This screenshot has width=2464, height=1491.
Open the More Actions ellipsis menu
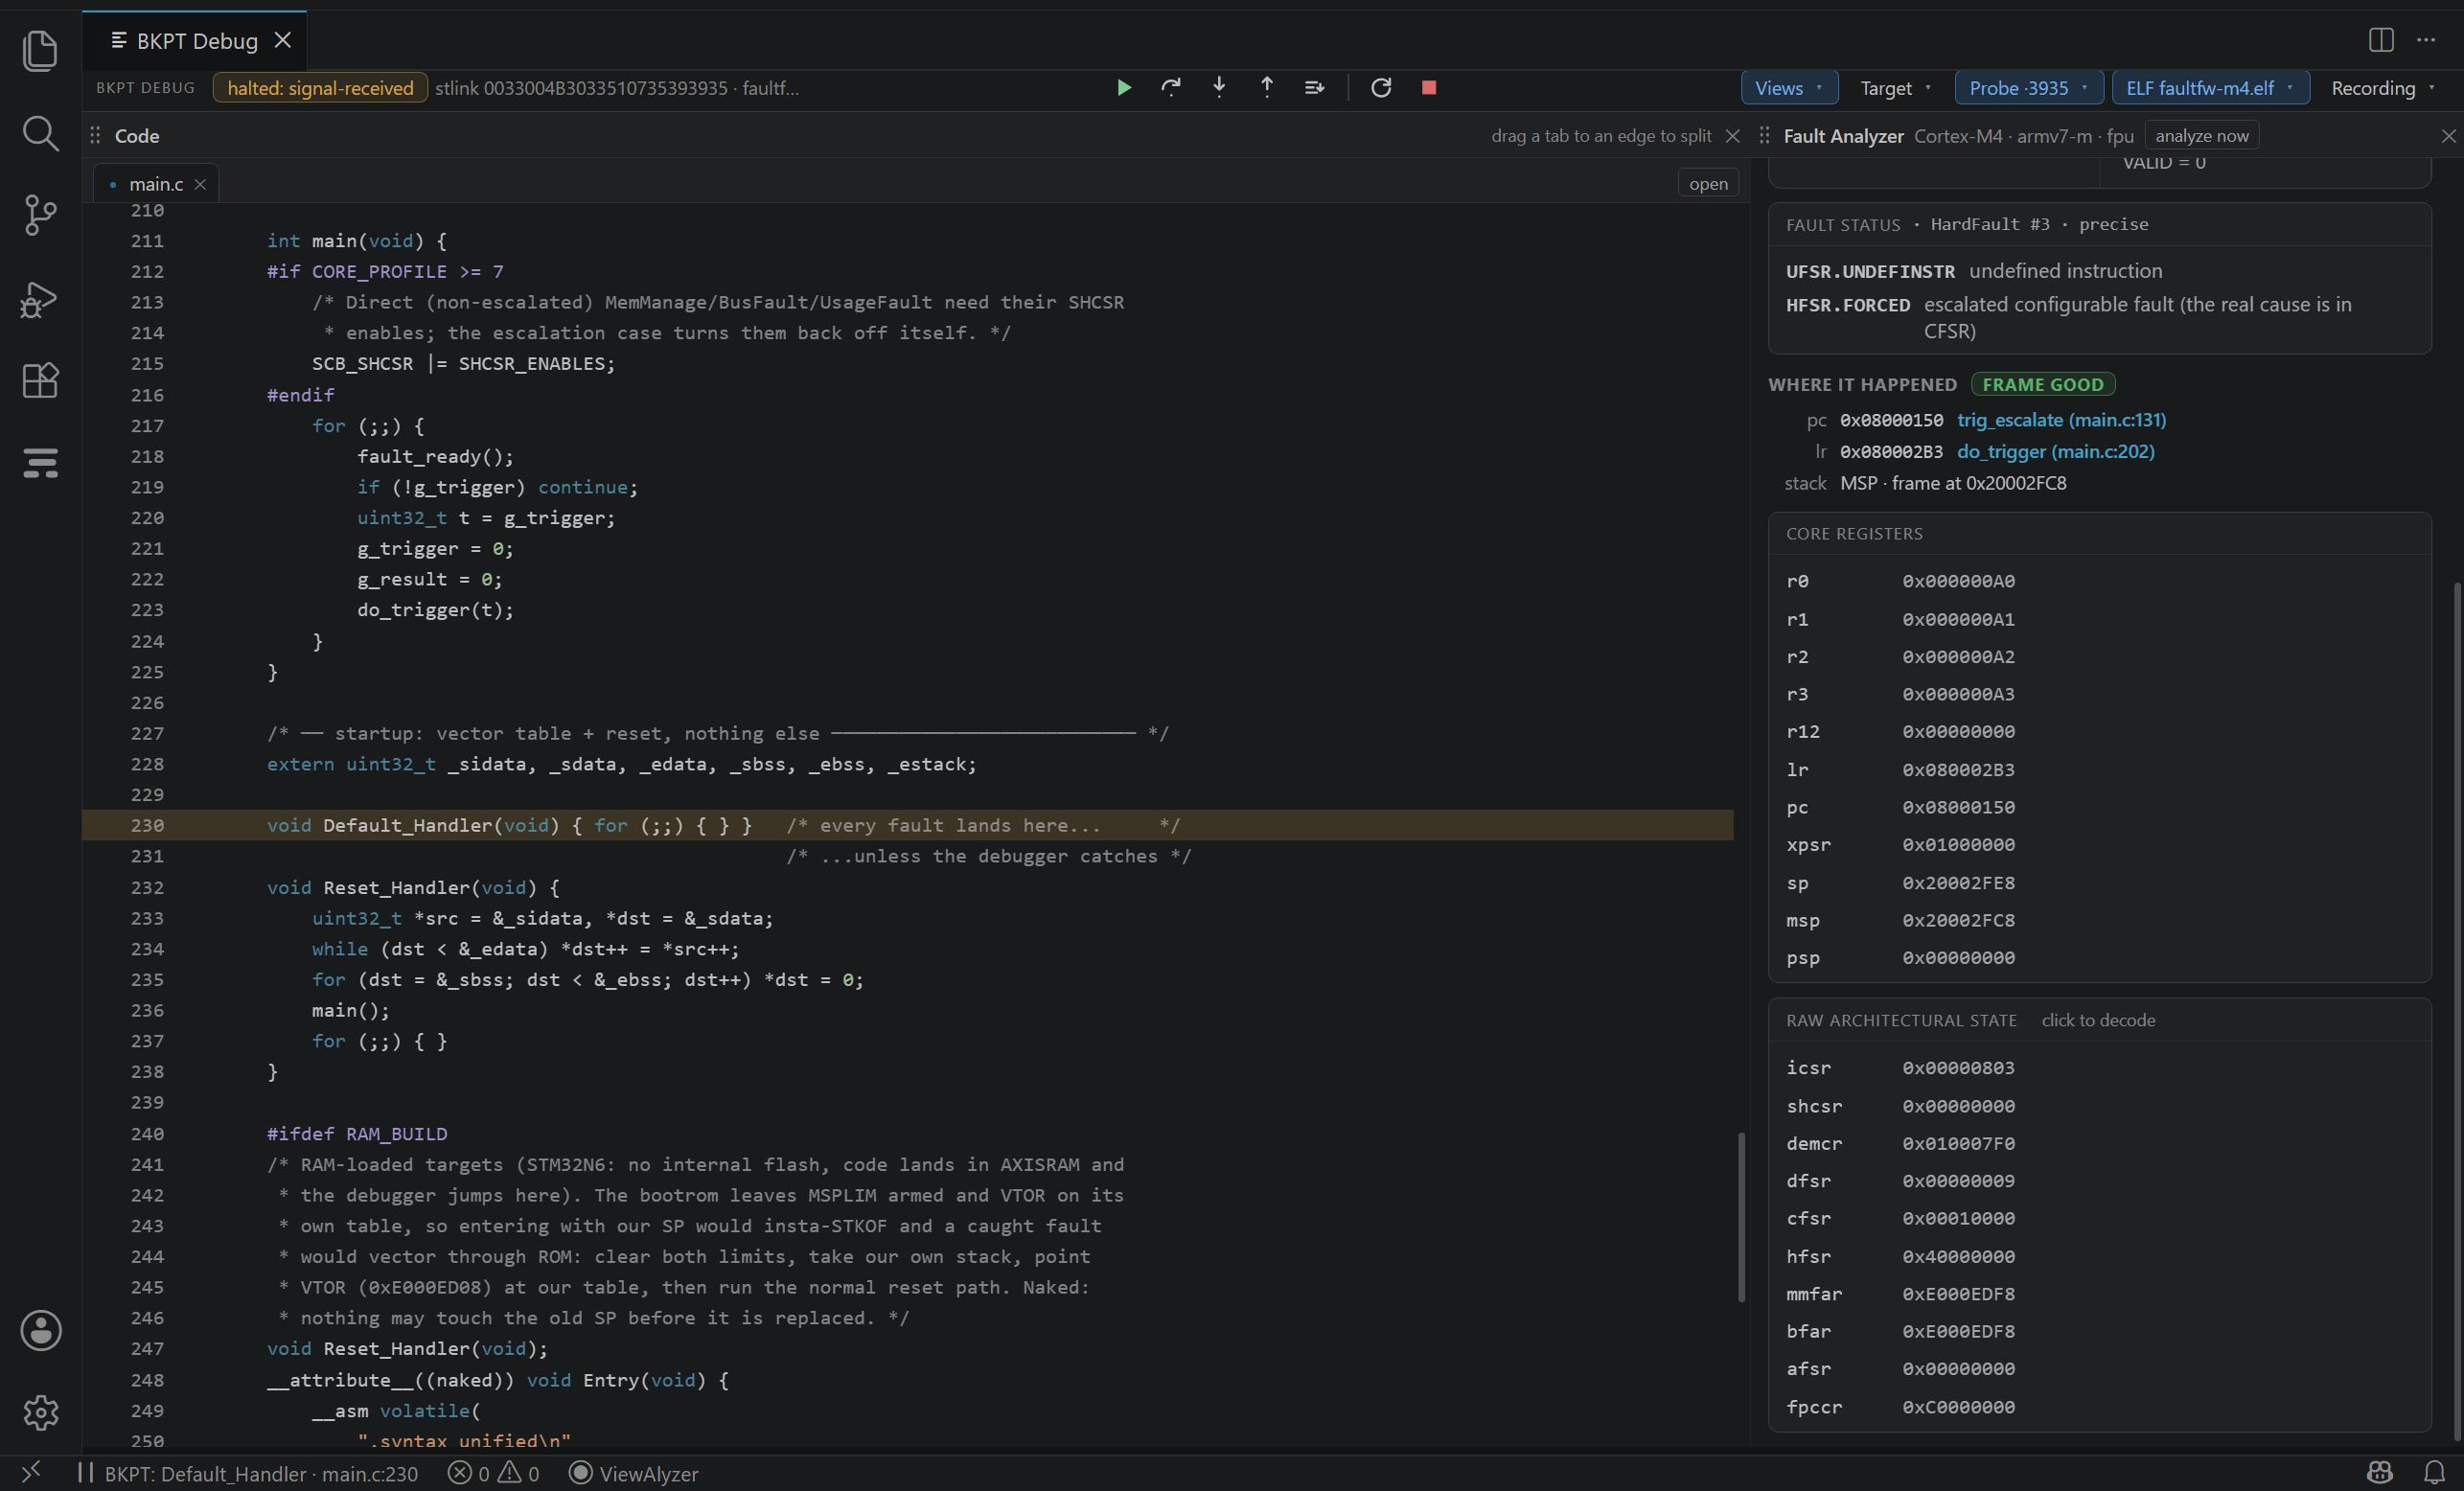click(x=2426, y=40)
